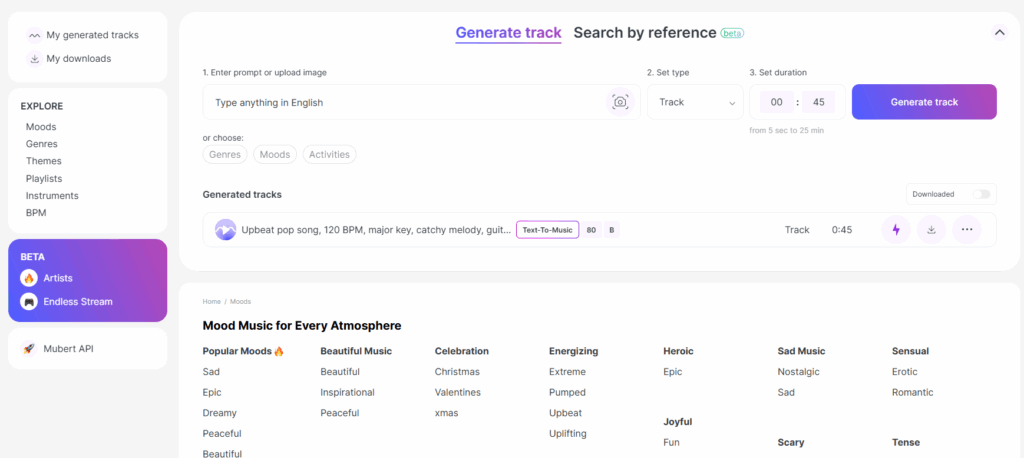Click the Generate track gradient button
The width and height of the screenshot is (1024, 458).
pyautogui.click(x=924, y=102)
